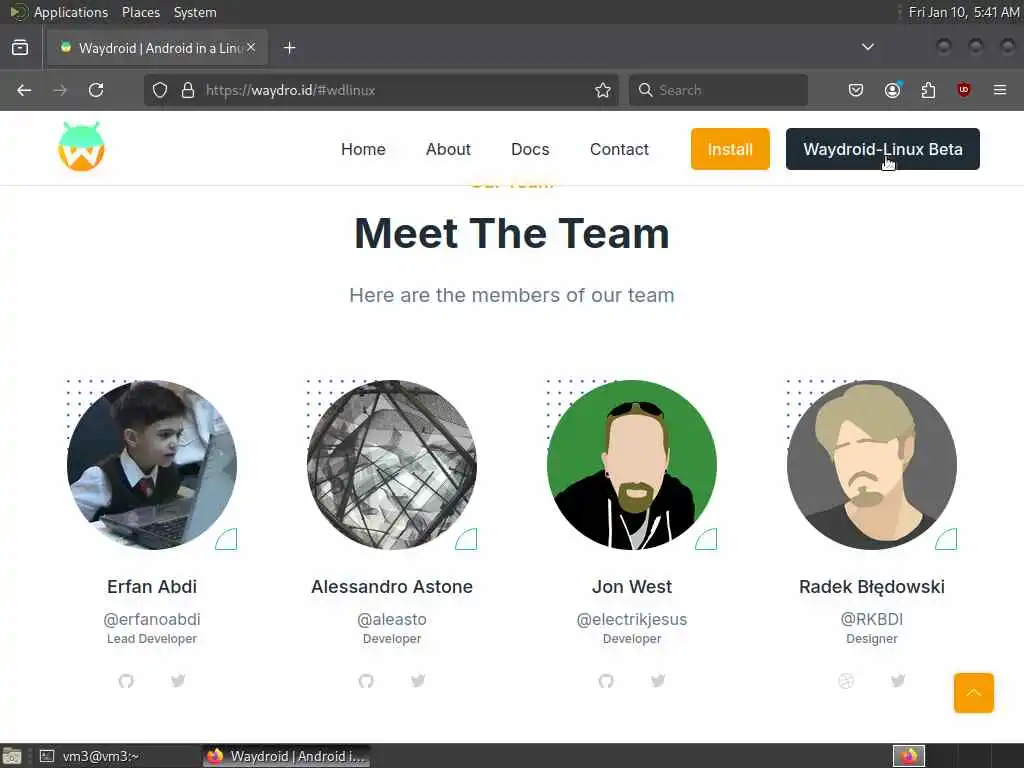Switch to the vm3@vm3 terminal taskbar item
Image resolution: width=1024 pixels, height=768 pixels.
pos(118,756)
